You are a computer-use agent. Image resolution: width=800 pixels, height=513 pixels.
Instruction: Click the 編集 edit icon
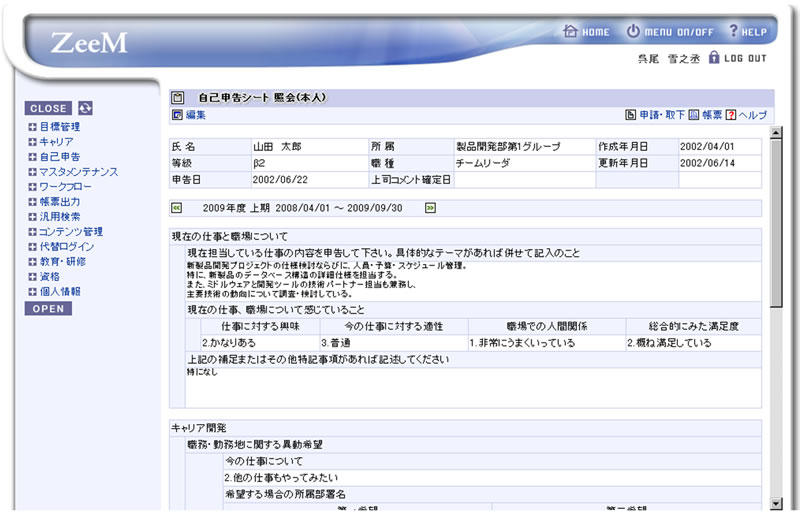click(x=178, y=115)
